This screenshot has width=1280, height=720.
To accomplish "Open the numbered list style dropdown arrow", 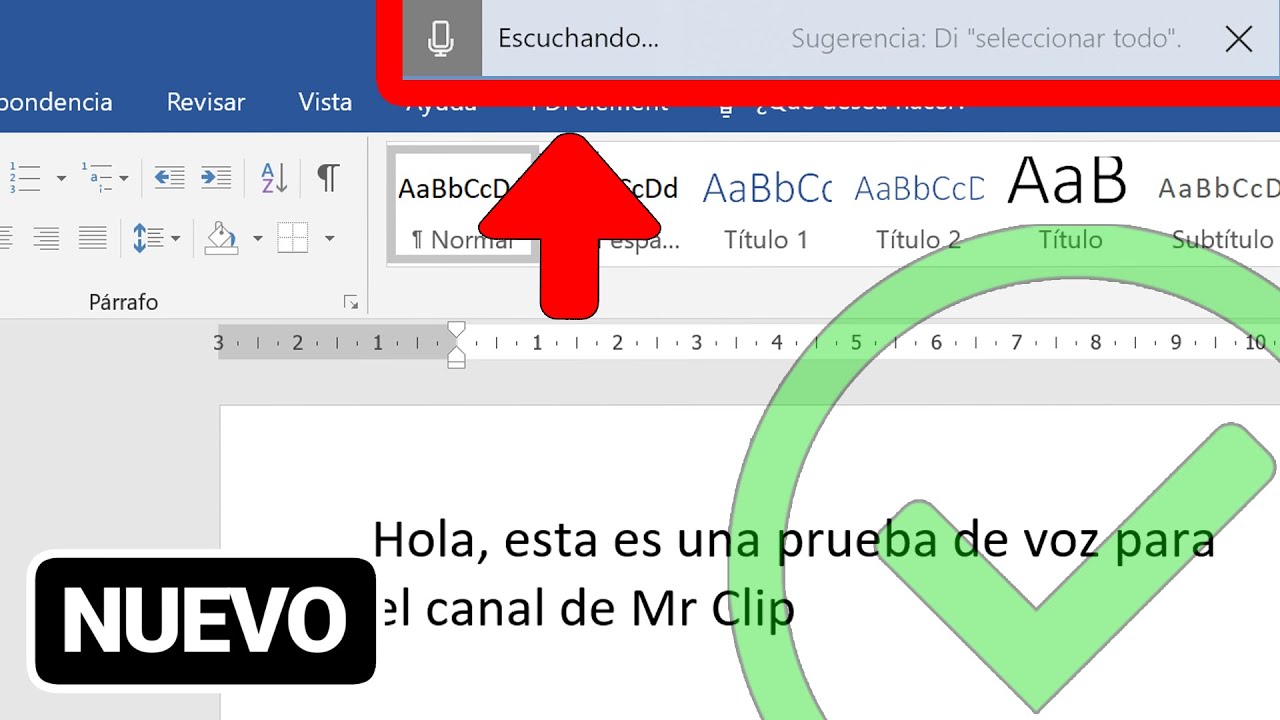I will tap(61, 179).
